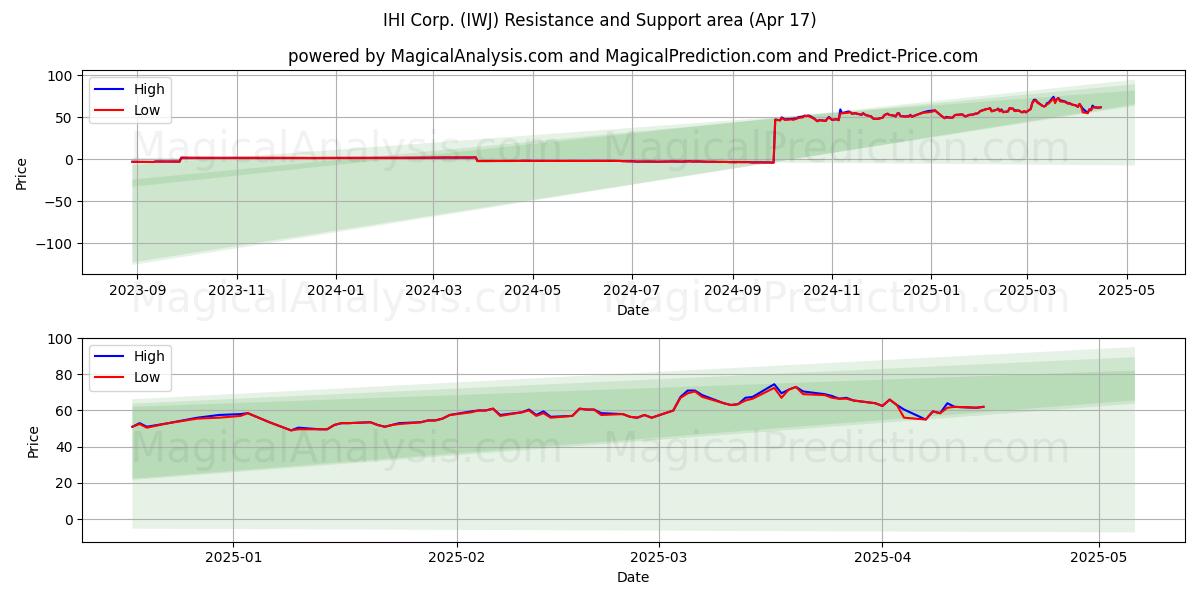Click the '2023-11' tick label on top chart
The width and height of the screenshot is (1200, 600).
(x=237, y=291)
